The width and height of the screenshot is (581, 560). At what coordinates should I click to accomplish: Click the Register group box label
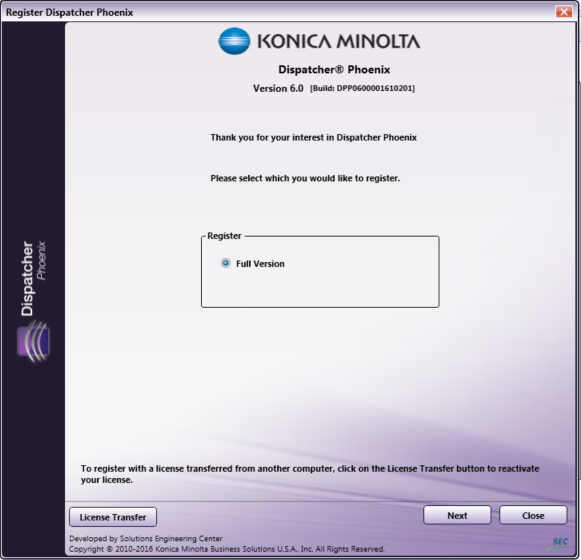224,236
